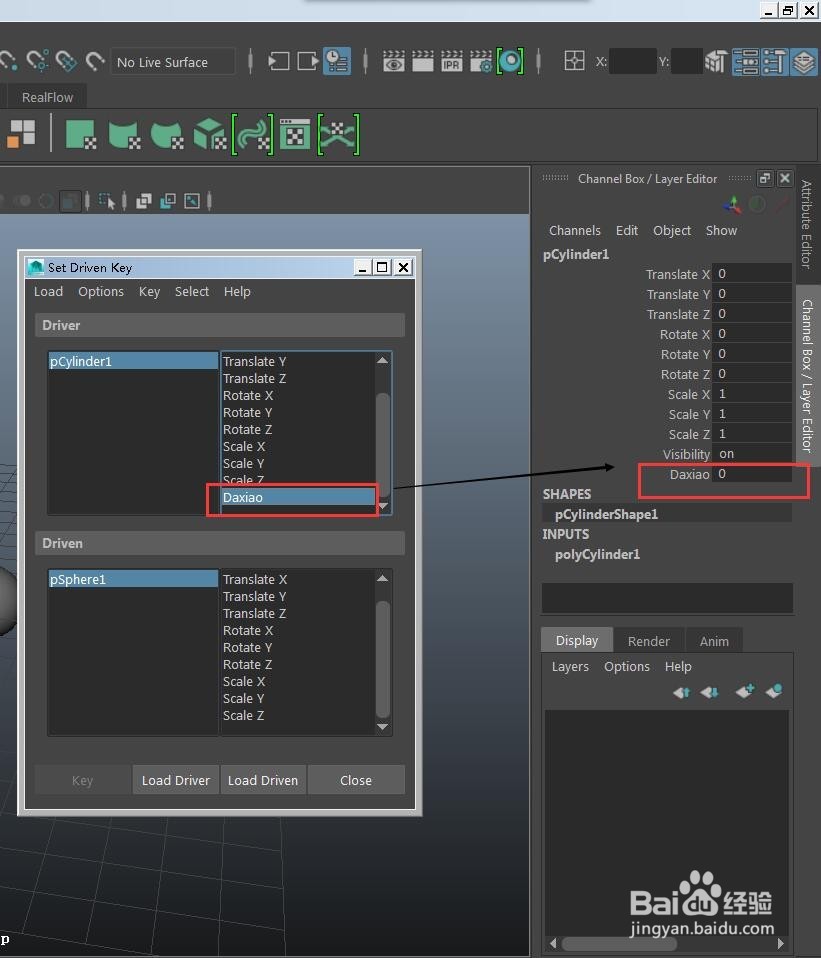Screen dimensions: 821x958
Task: Open the Object menu in Channel Box
Action: pyautogui.click(x=672, y=230)
